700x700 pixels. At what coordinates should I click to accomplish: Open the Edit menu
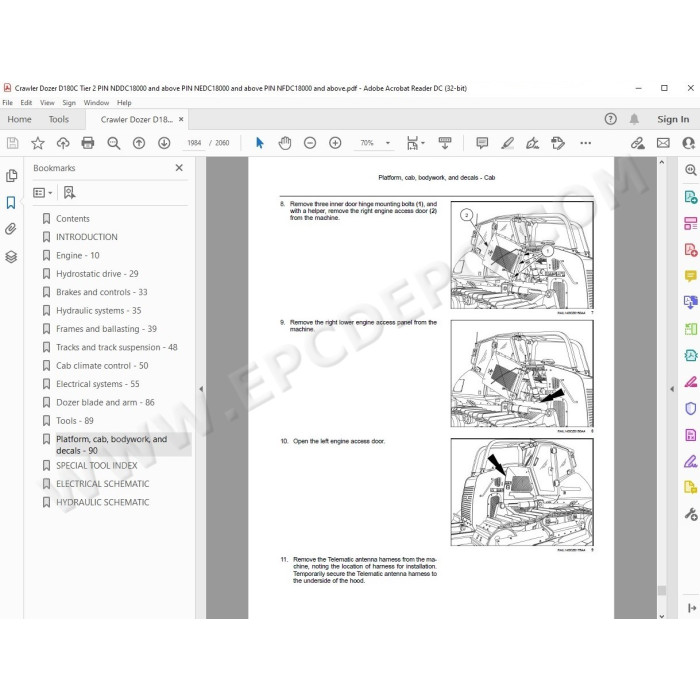[x=26, y=103]
